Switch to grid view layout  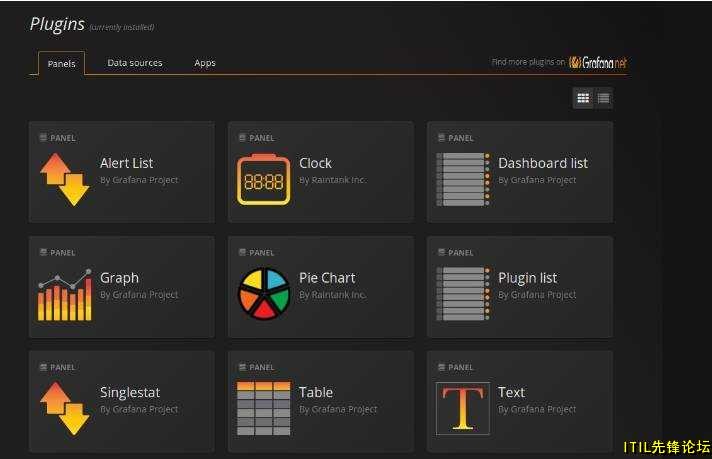pyautogui.click(x=583, y=98)
